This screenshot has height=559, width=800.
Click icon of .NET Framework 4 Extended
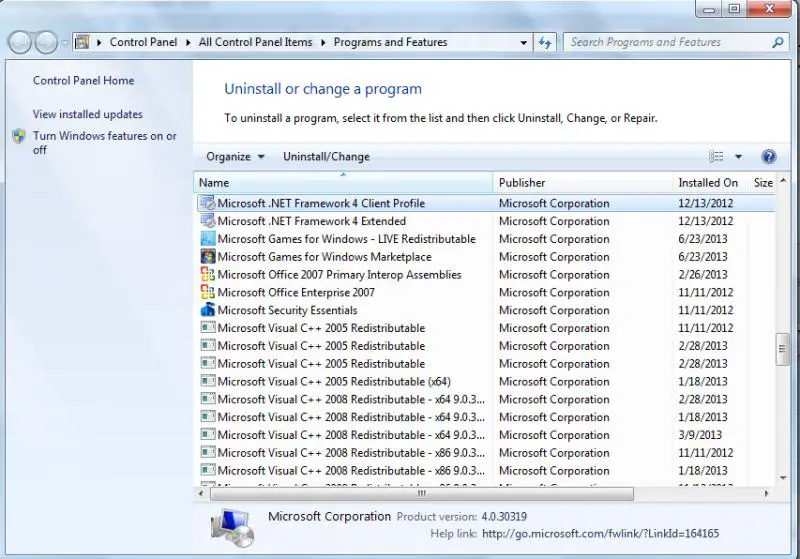tap(208, 221)
